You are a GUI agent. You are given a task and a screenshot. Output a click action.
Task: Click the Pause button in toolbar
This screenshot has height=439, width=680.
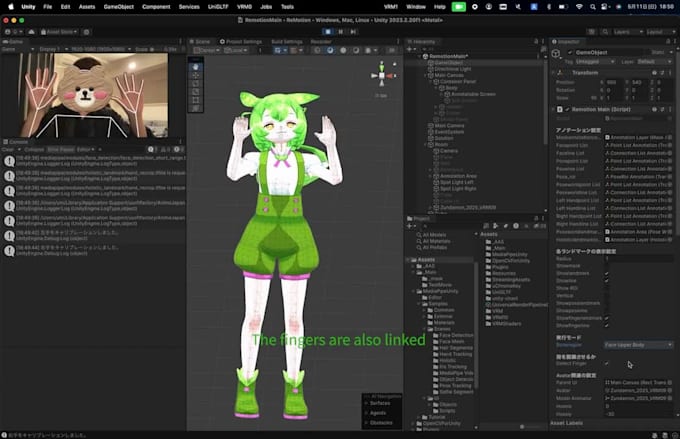(x=340, y=32)
